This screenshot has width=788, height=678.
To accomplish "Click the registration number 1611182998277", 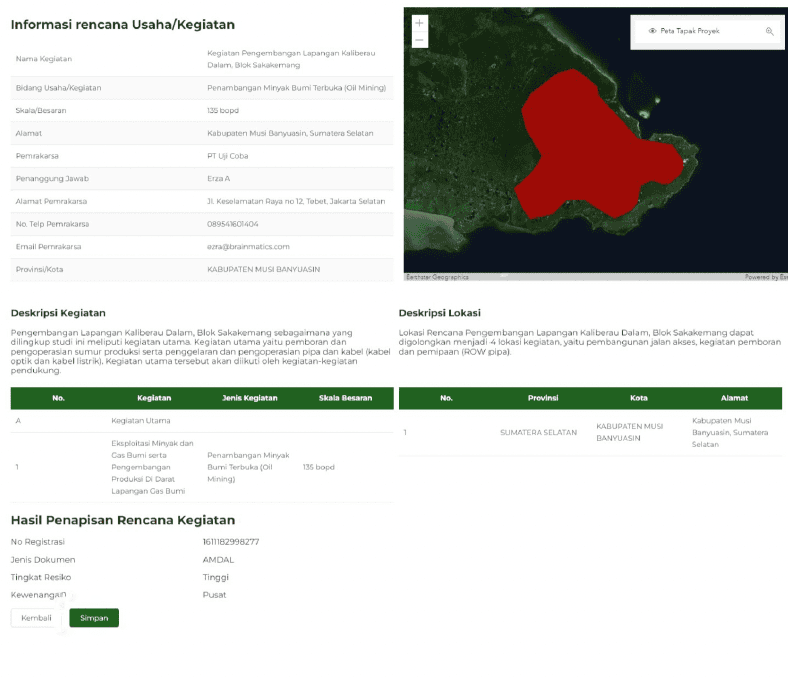I will 231,542.
